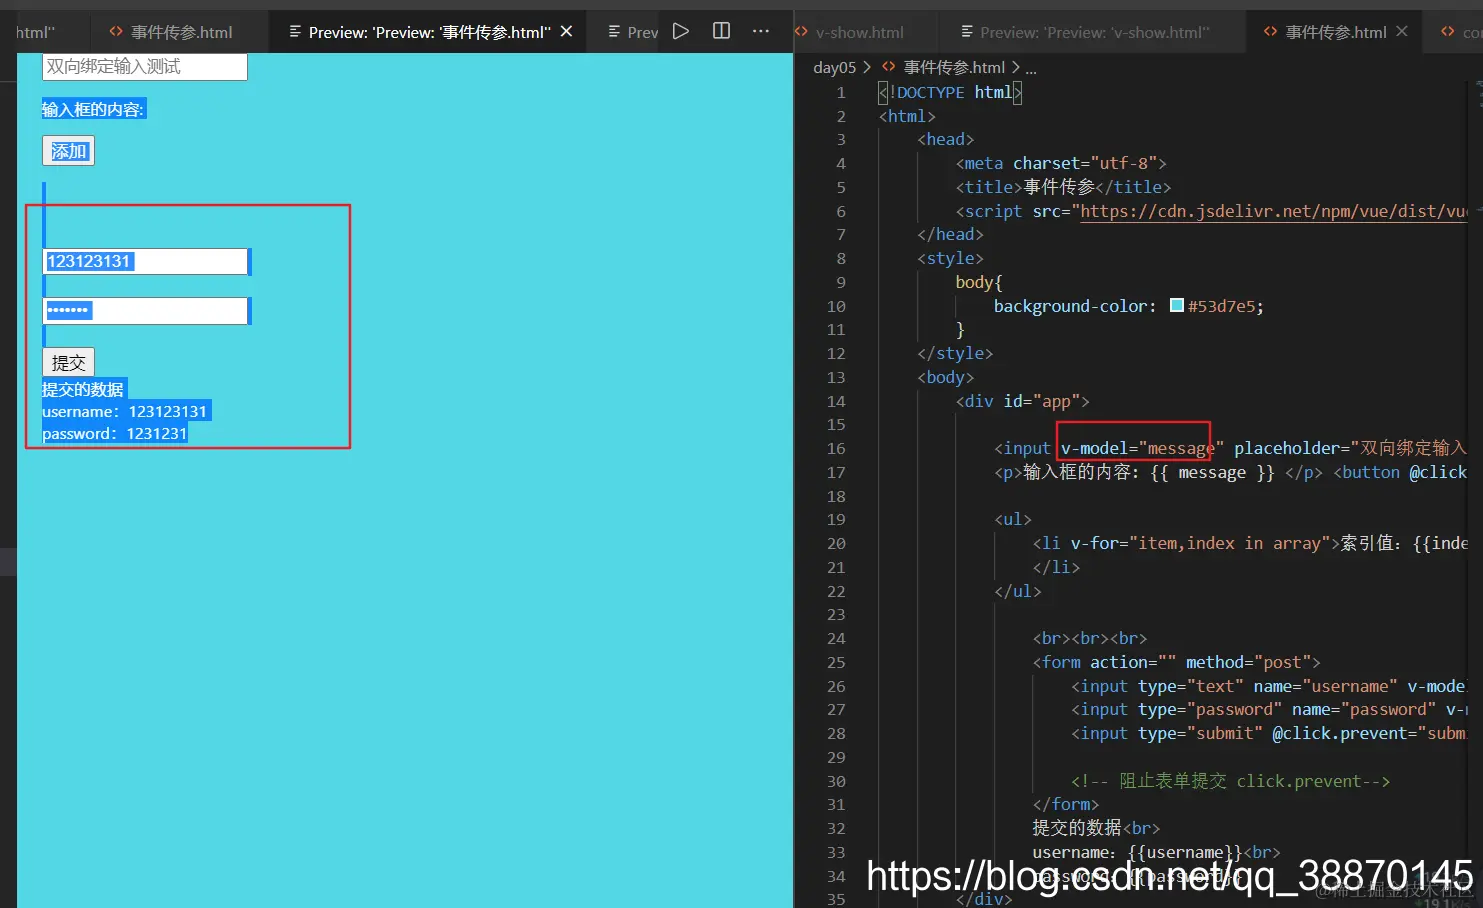
Task: Click username: 123123131 output line
Action: [124, 411]
